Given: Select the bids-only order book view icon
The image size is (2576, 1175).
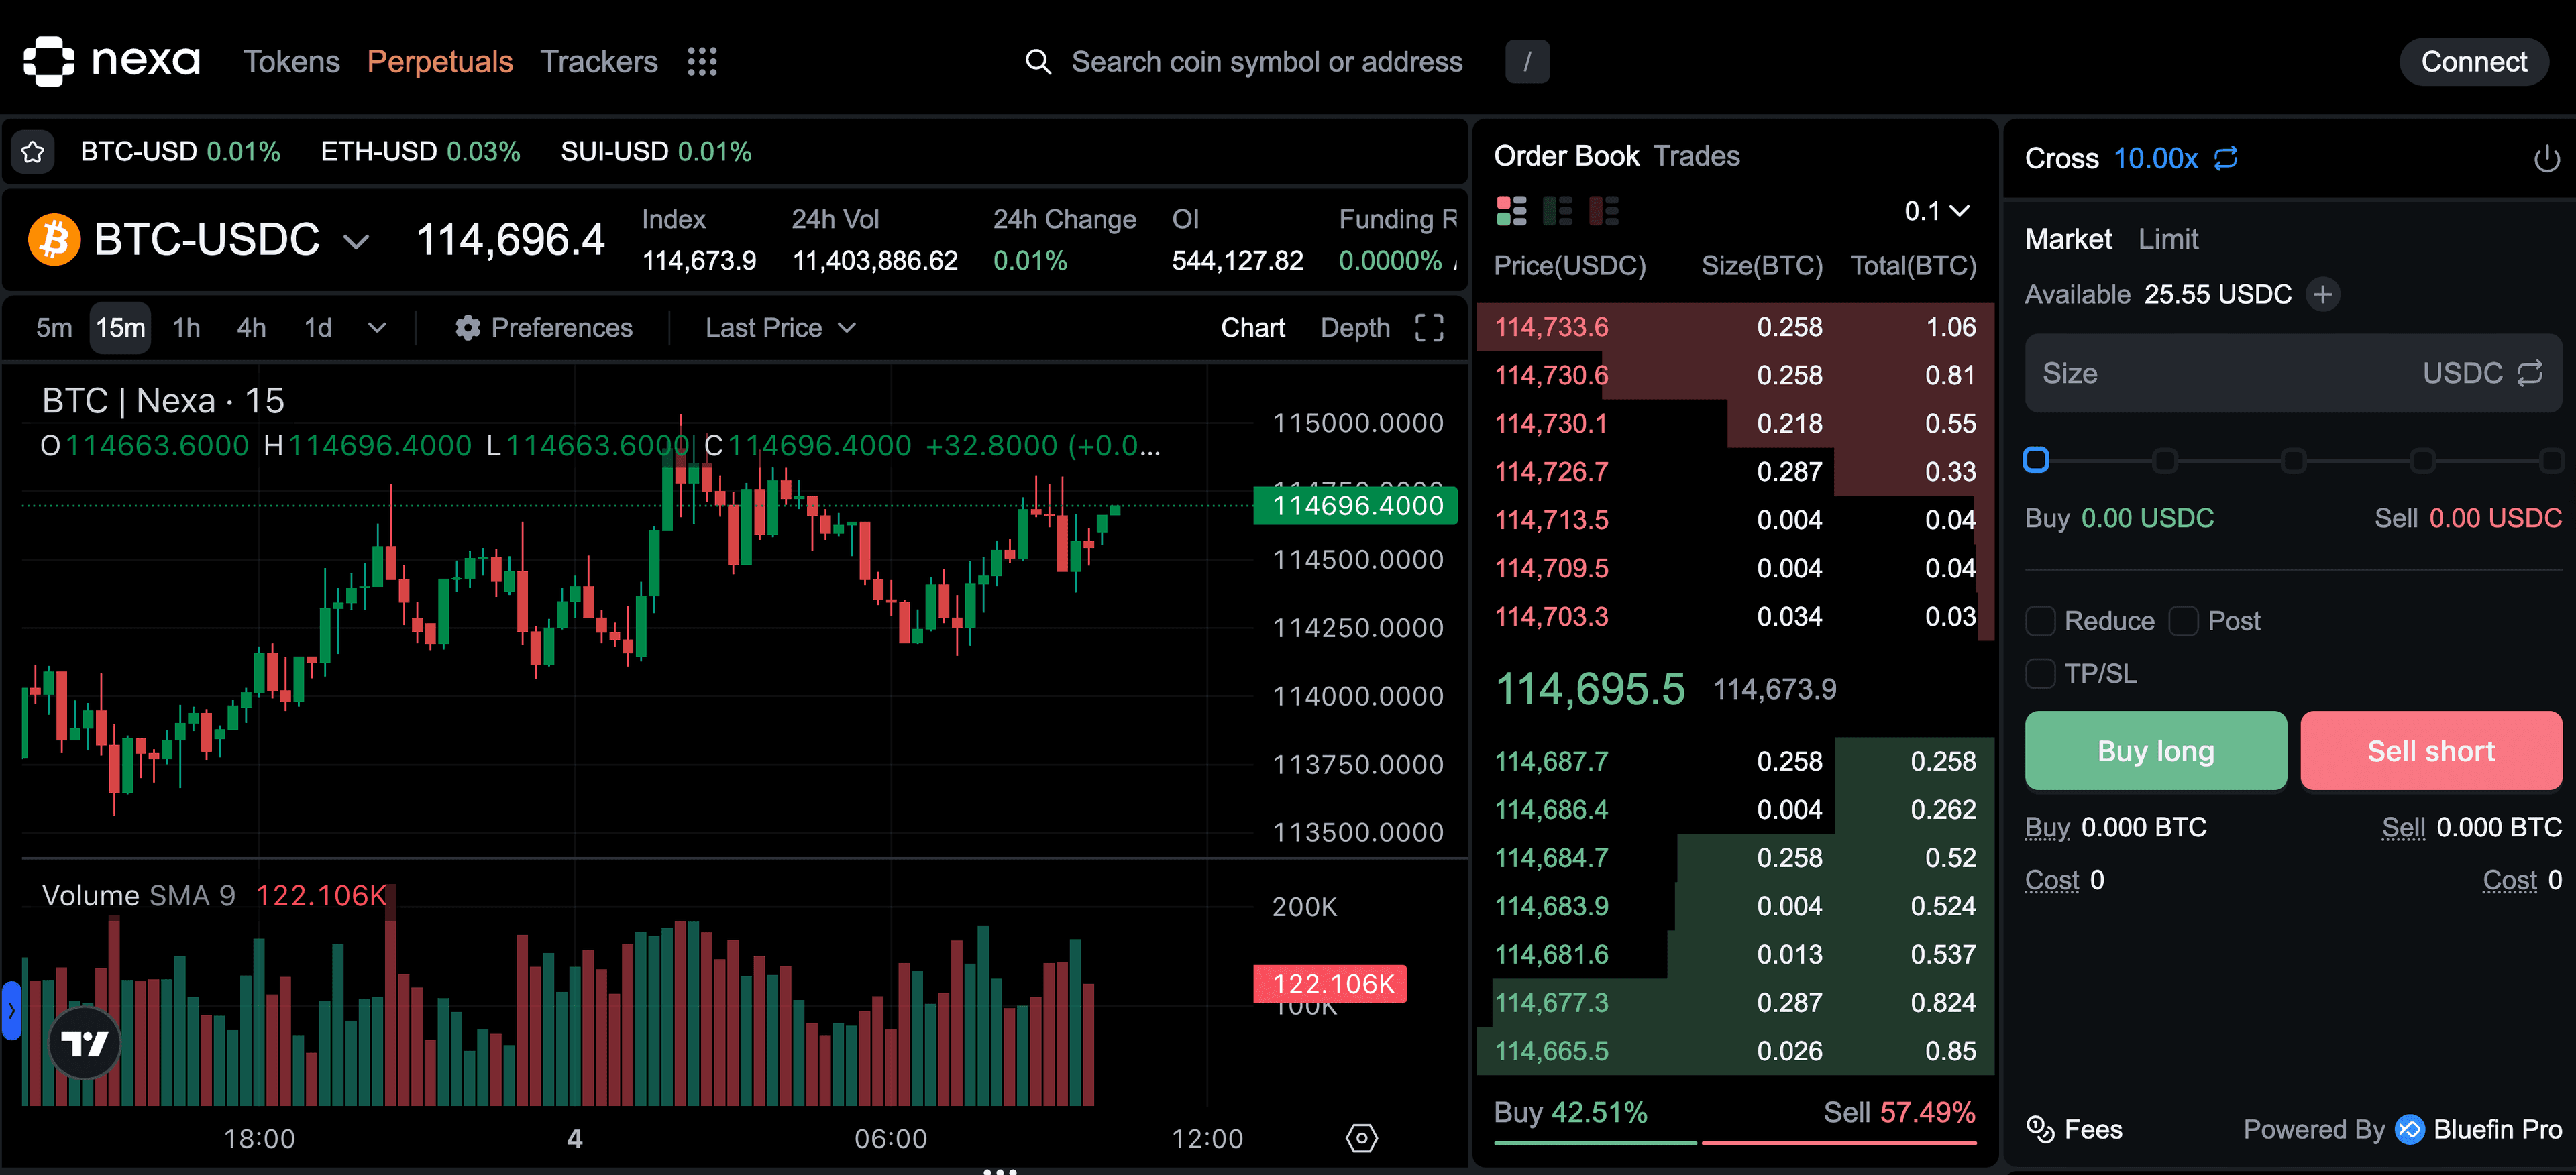Looking at the screenshot, I should (x=1557, y=211).
